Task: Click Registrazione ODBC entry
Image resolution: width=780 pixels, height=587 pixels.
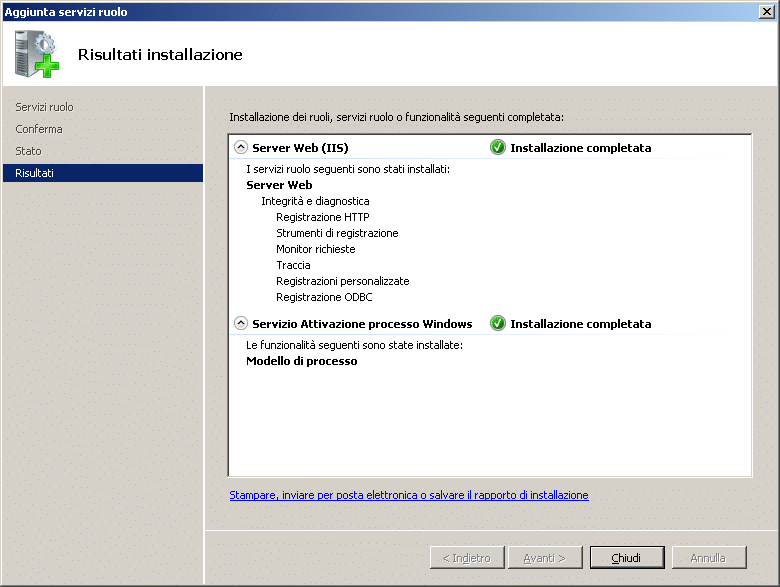Action: click(x=324, y=297)
